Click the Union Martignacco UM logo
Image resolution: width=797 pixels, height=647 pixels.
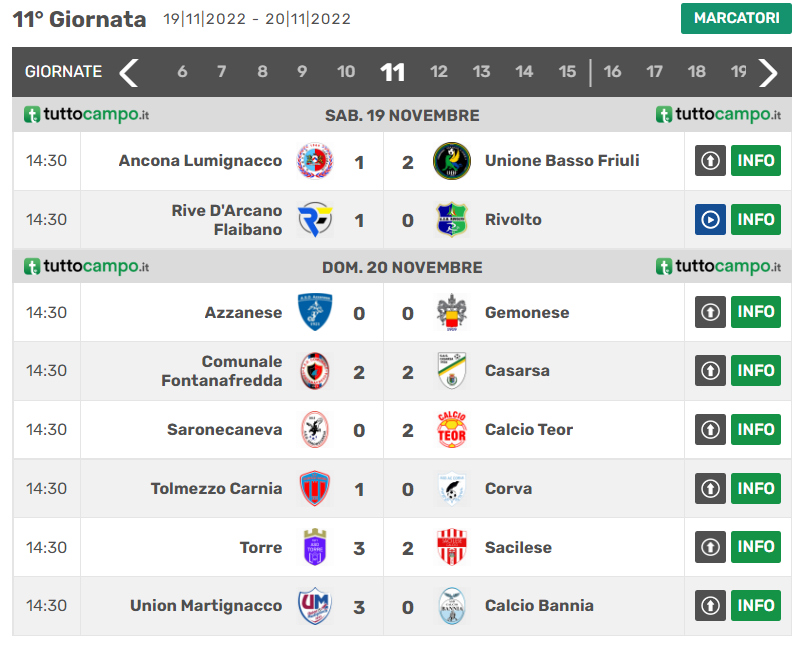[x=315, y=606]
